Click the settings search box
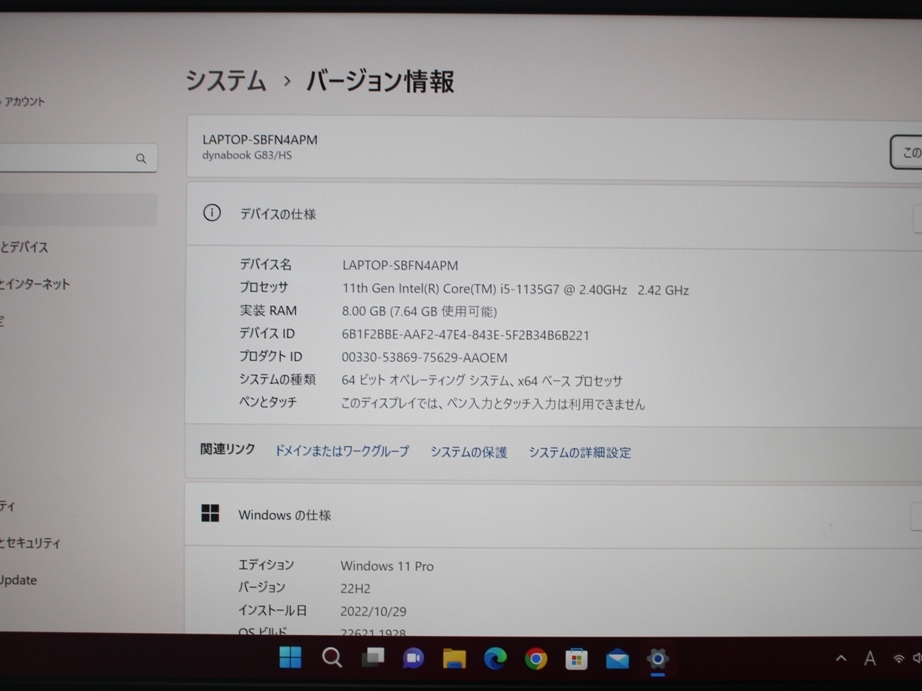 coord(78,158)
